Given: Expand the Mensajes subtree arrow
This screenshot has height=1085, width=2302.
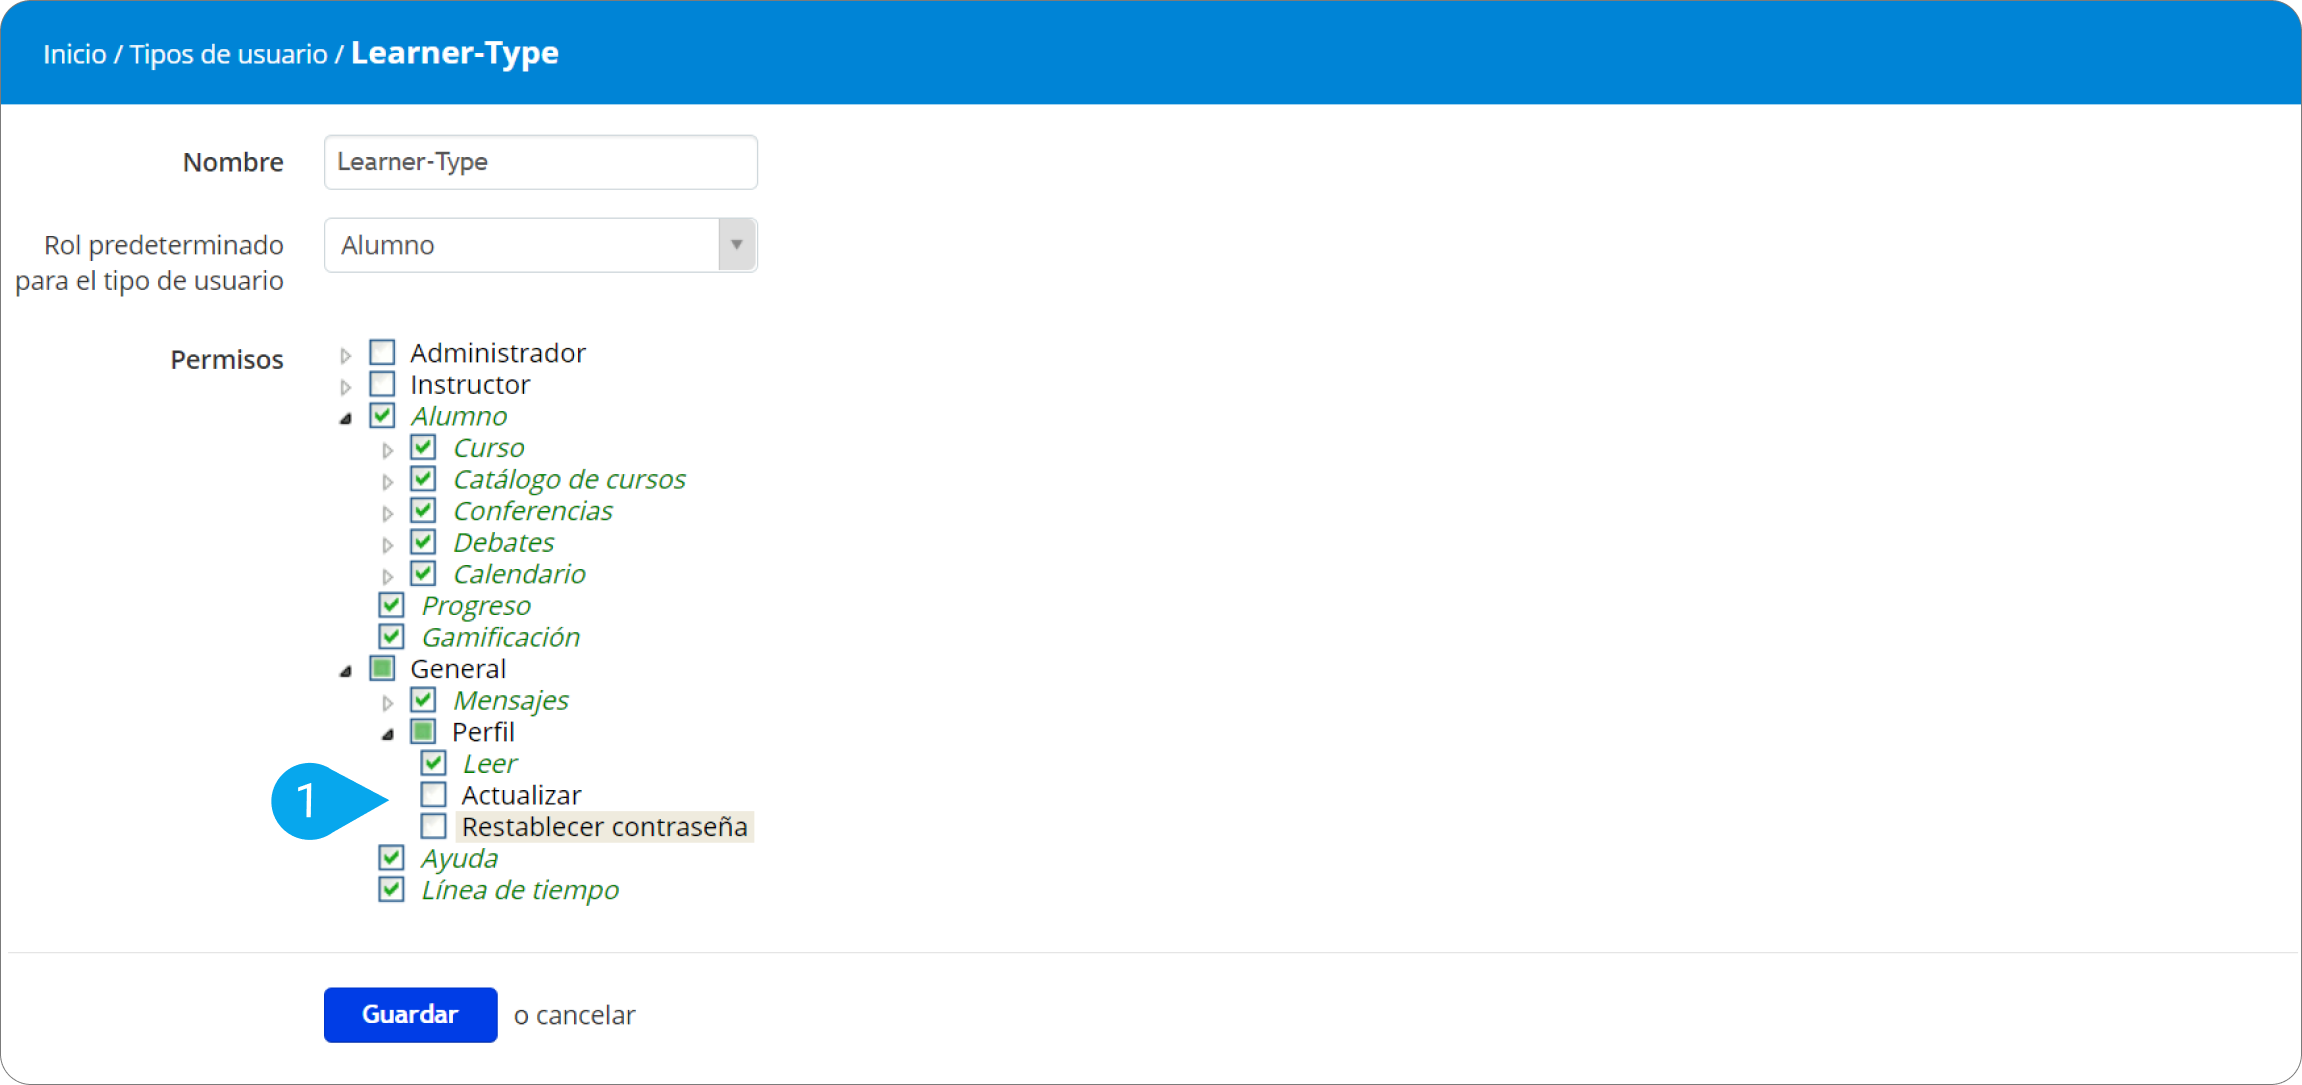Looking at the screenshot, I should [388, 703].
